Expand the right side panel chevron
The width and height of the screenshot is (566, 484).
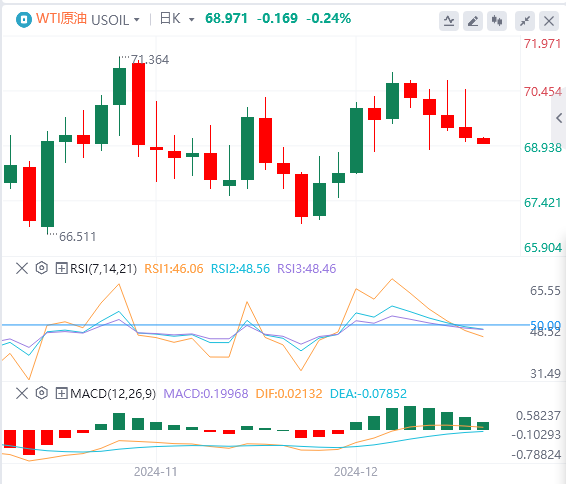tap(559, 118)
